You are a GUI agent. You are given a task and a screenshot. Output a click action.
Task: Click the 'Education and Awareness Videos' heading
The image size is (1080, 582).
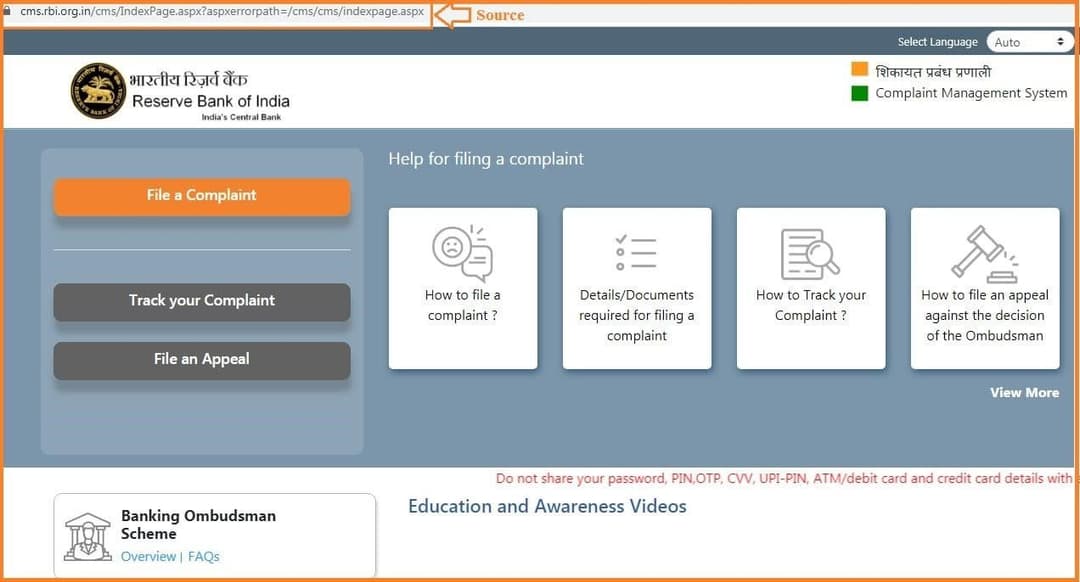tap(547, 506)
